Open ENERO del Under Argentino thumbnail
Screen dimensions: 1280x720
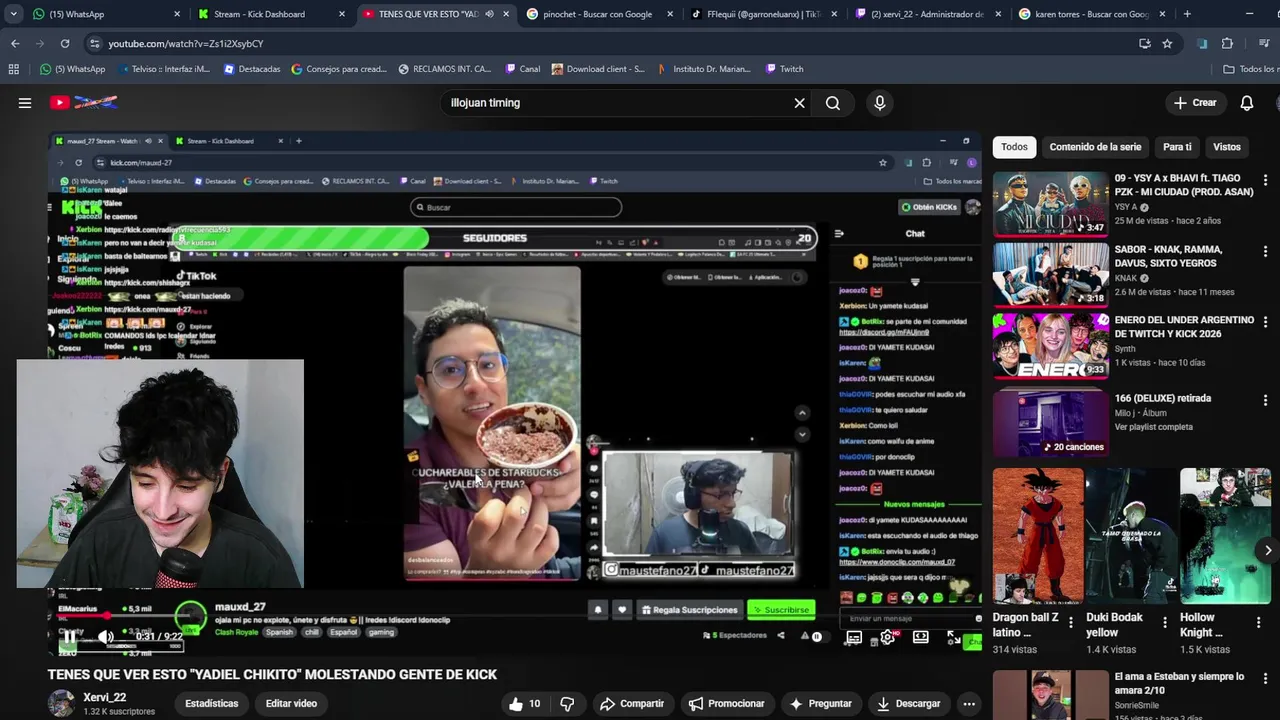1050,346
